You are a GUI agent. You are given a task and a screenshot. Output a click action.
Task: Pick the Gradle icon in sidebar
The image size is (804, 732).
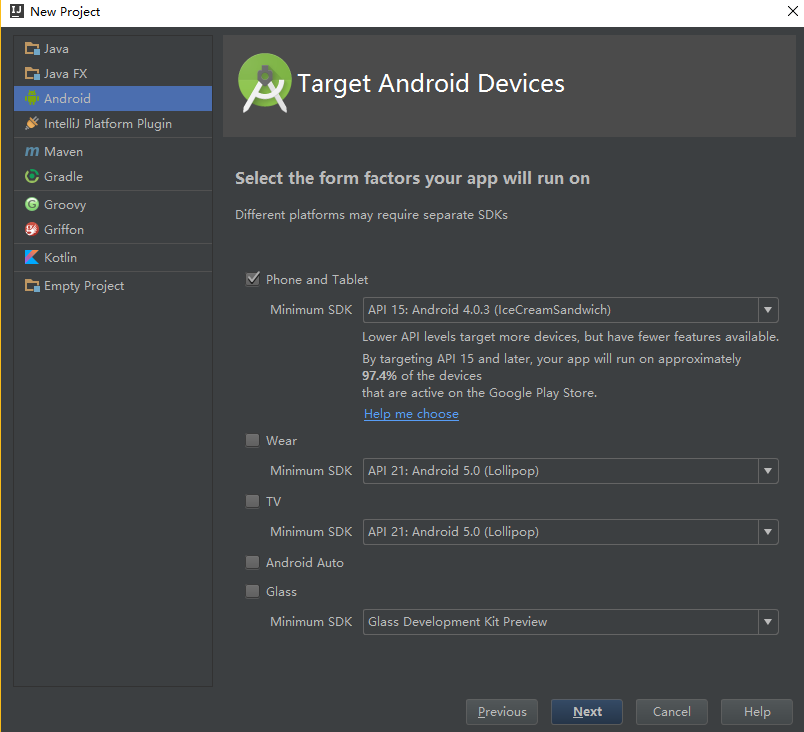(x=32, y=176)
